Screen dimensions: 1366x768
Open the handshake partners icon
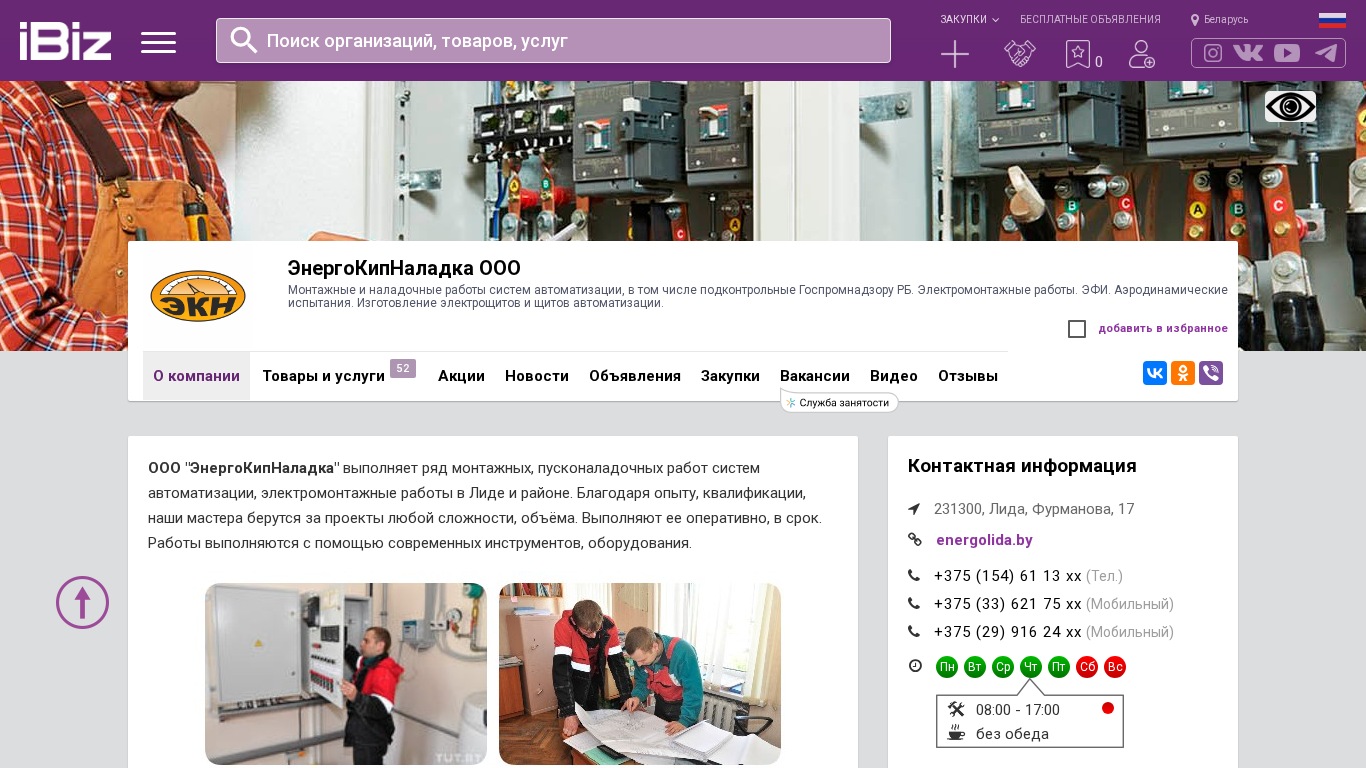(x=1020, y=54)
